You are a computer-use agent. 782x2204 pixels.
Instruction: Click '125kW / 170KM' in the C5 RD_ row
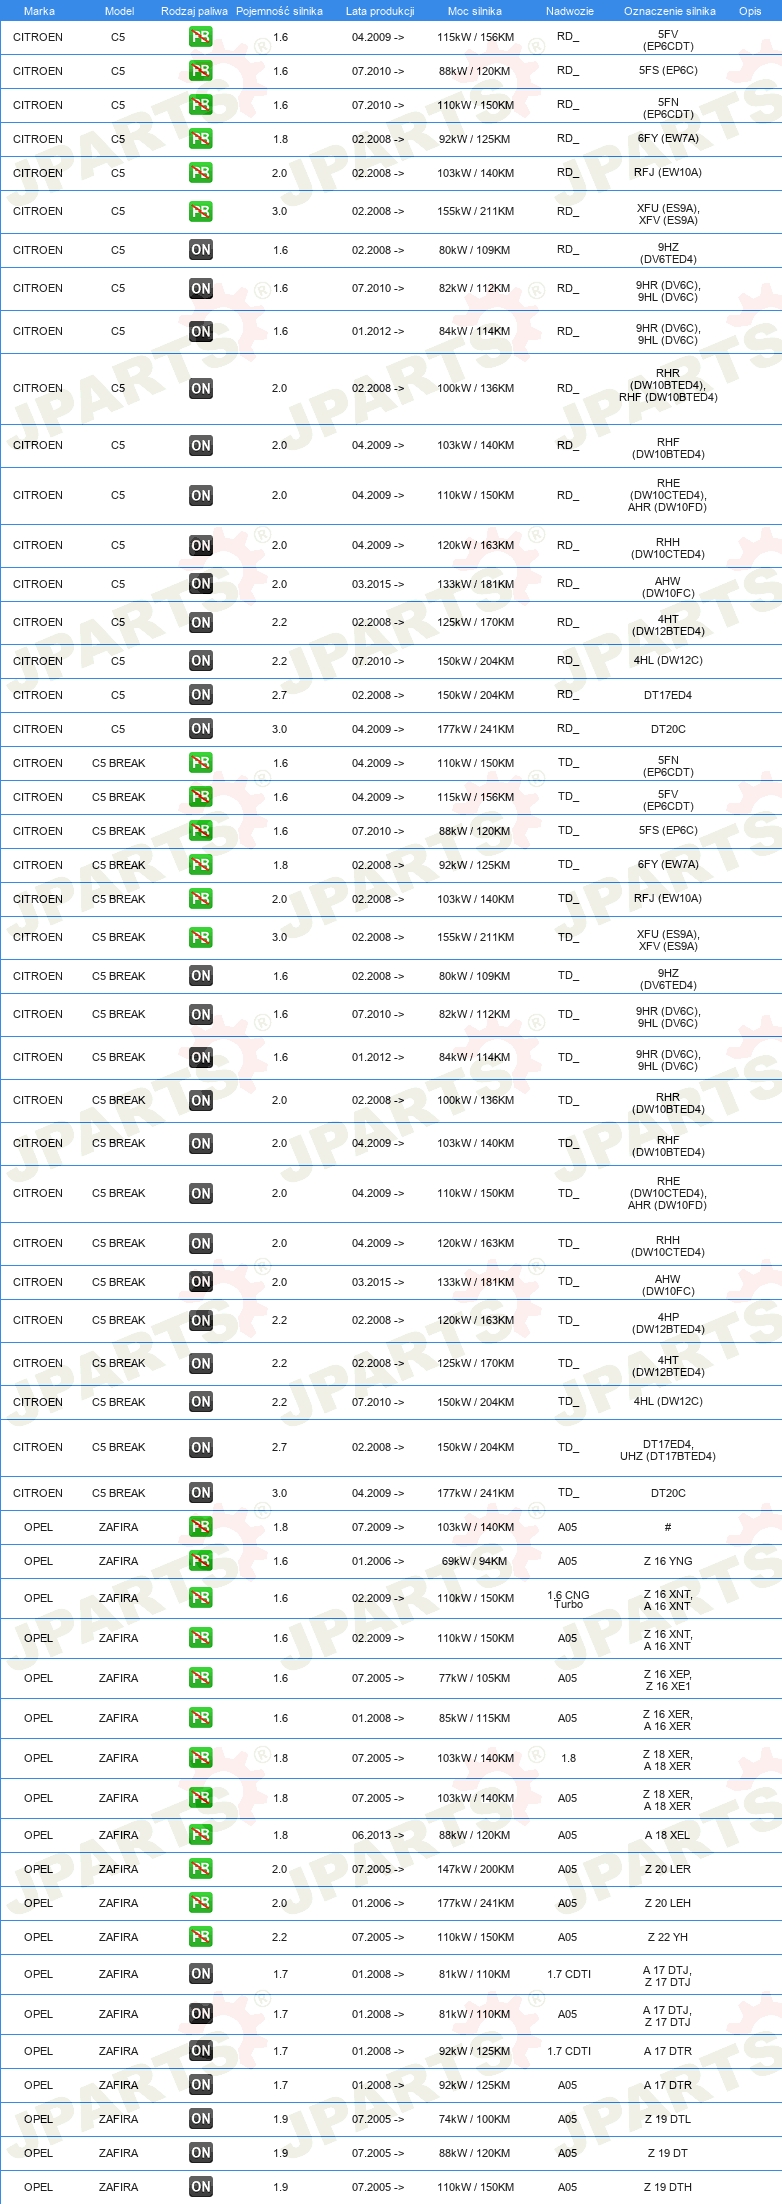475,622
